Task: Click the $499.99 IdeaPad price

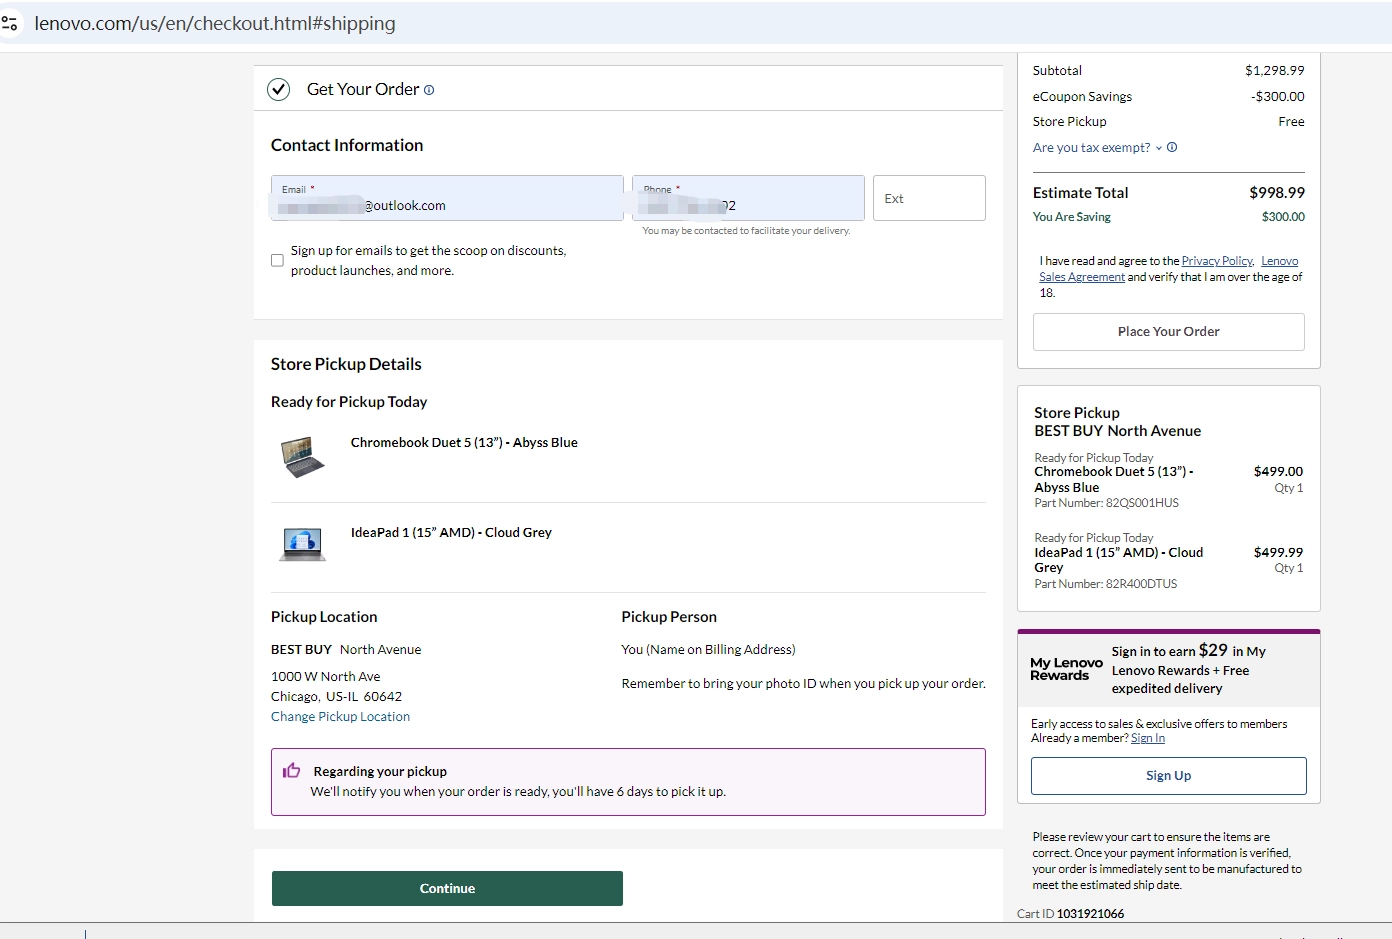Action: tap(1278, 553)
